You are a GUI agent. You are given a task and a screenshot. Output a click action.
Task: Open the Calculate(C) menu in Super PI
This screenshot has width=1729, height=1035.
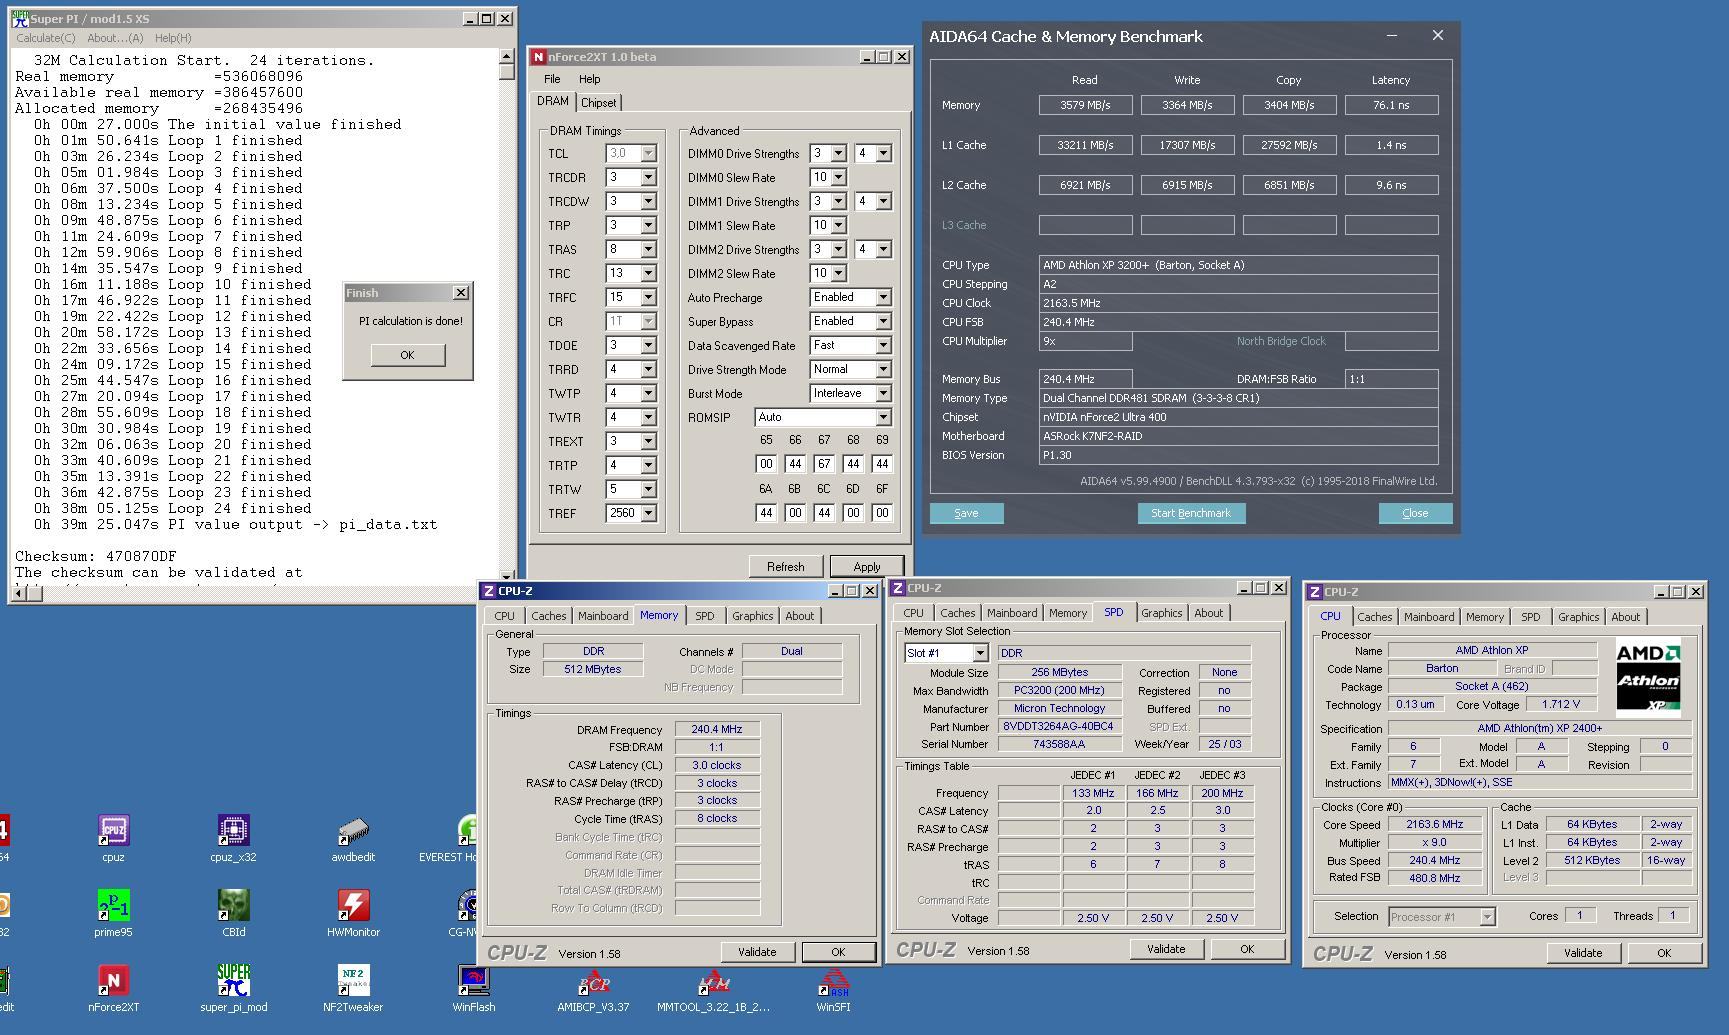click(45, 38)
